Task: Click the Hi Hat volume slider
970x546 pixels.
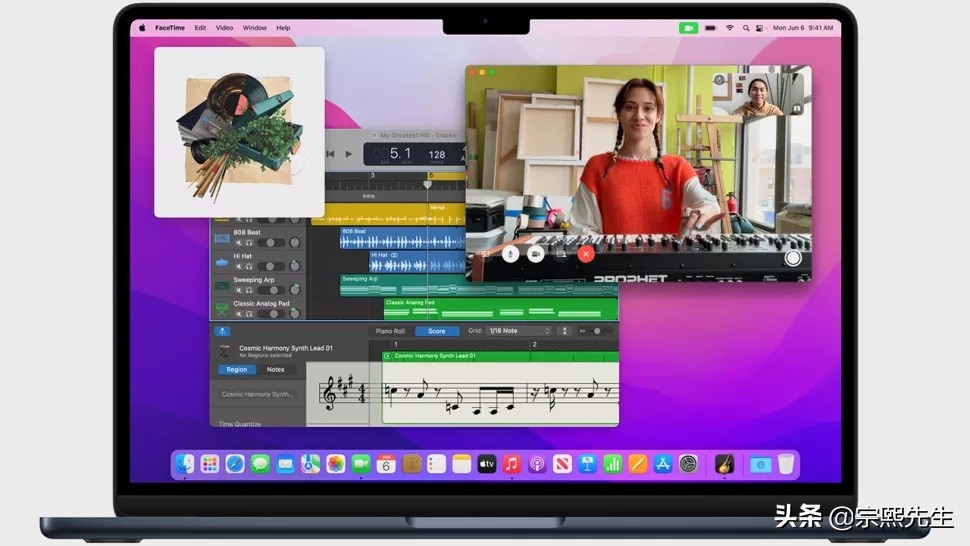Action: (271, 267)
